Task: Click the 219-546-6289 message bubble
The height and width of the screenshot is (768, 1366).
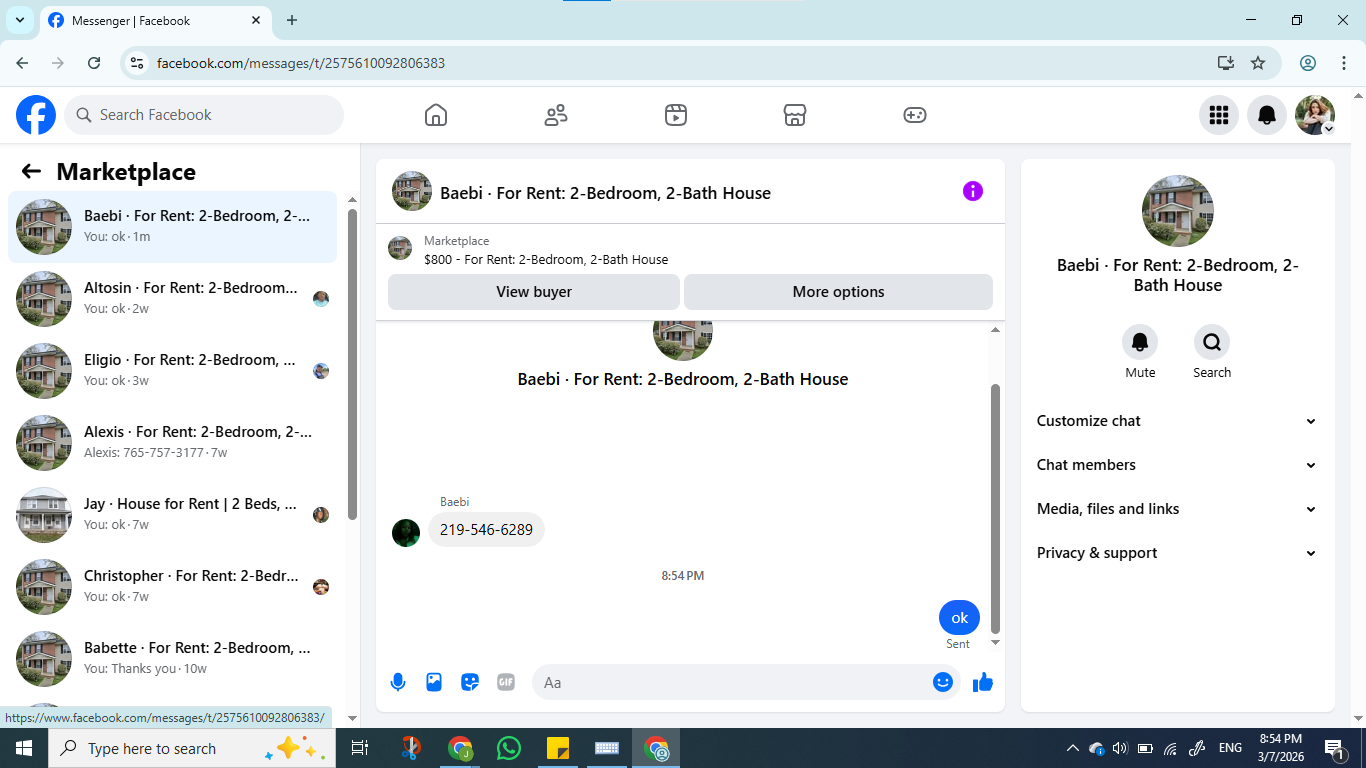Action: pos(486,530)
